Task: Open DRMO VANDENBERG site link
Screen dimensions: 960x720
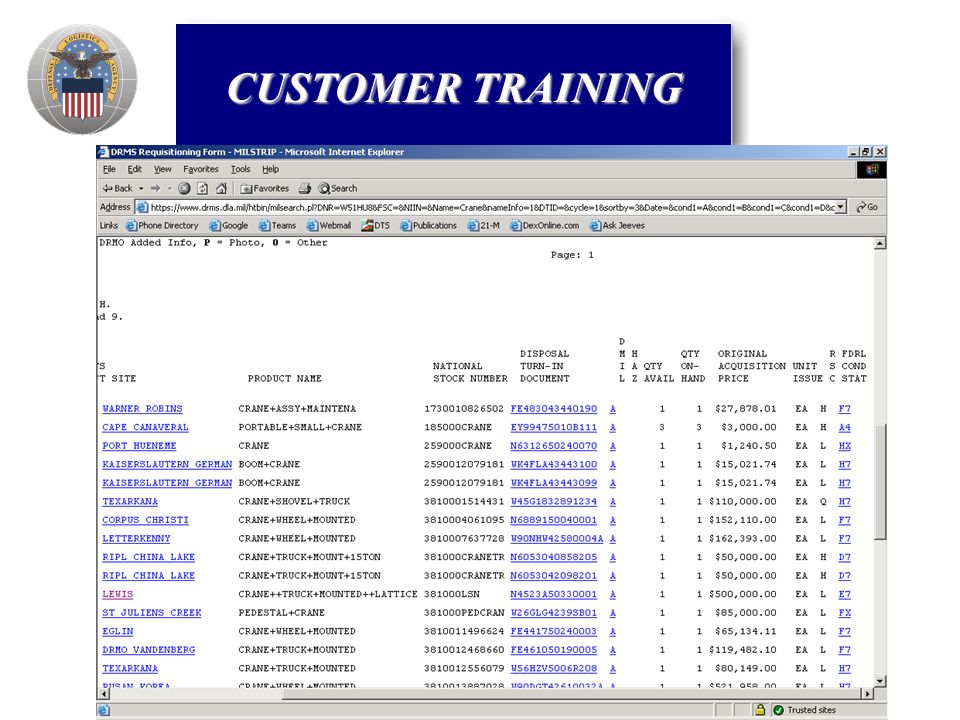Action: click(x=149, y=650)
